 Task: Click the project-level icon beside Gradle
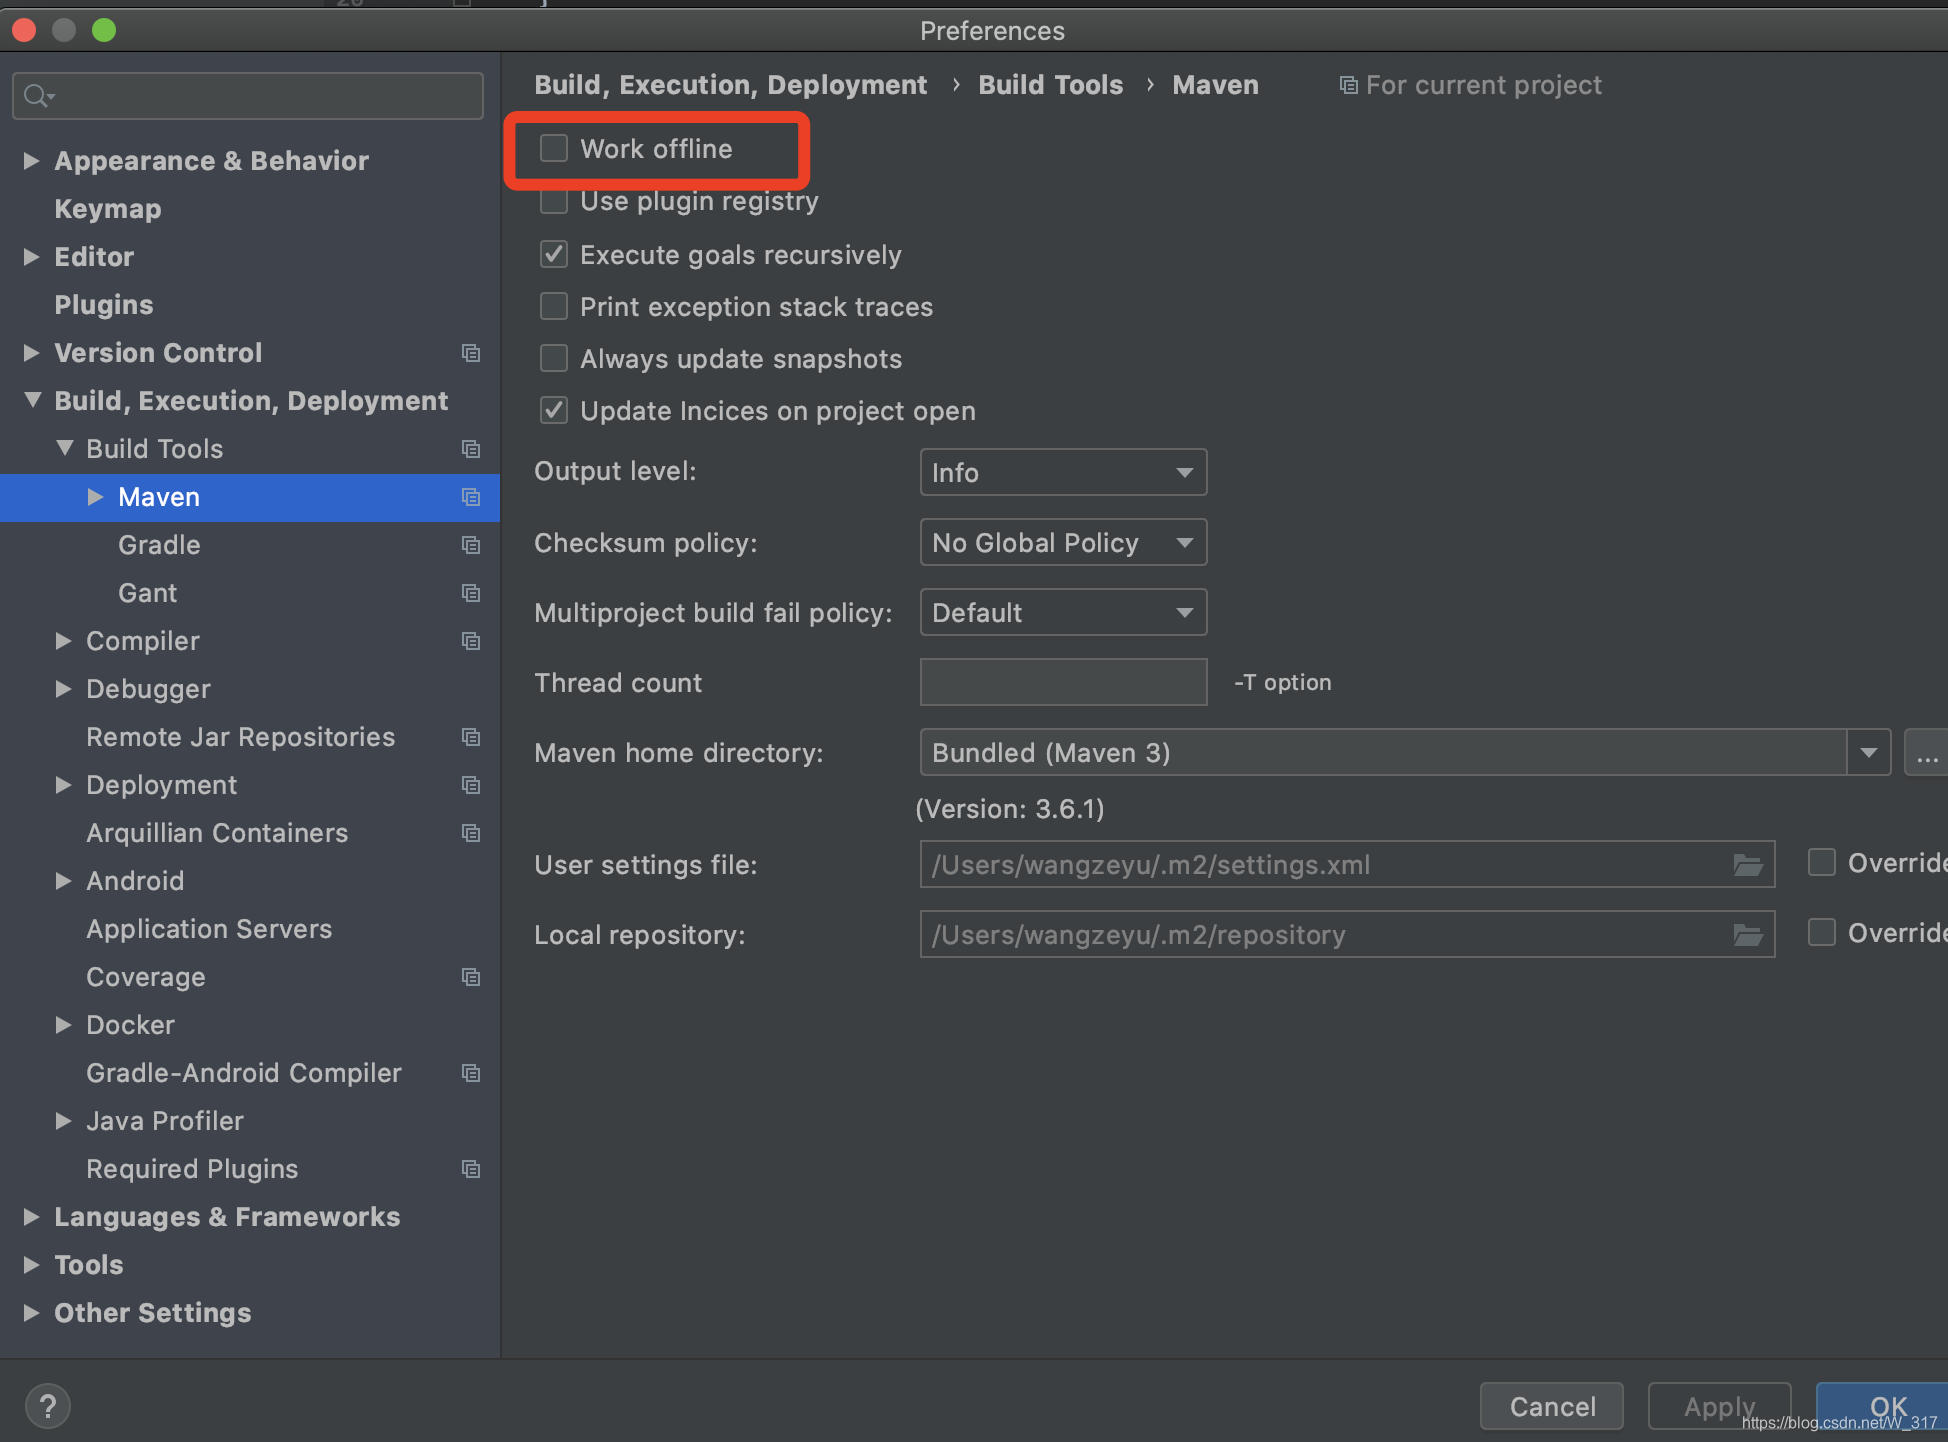(x=471, y=545)
